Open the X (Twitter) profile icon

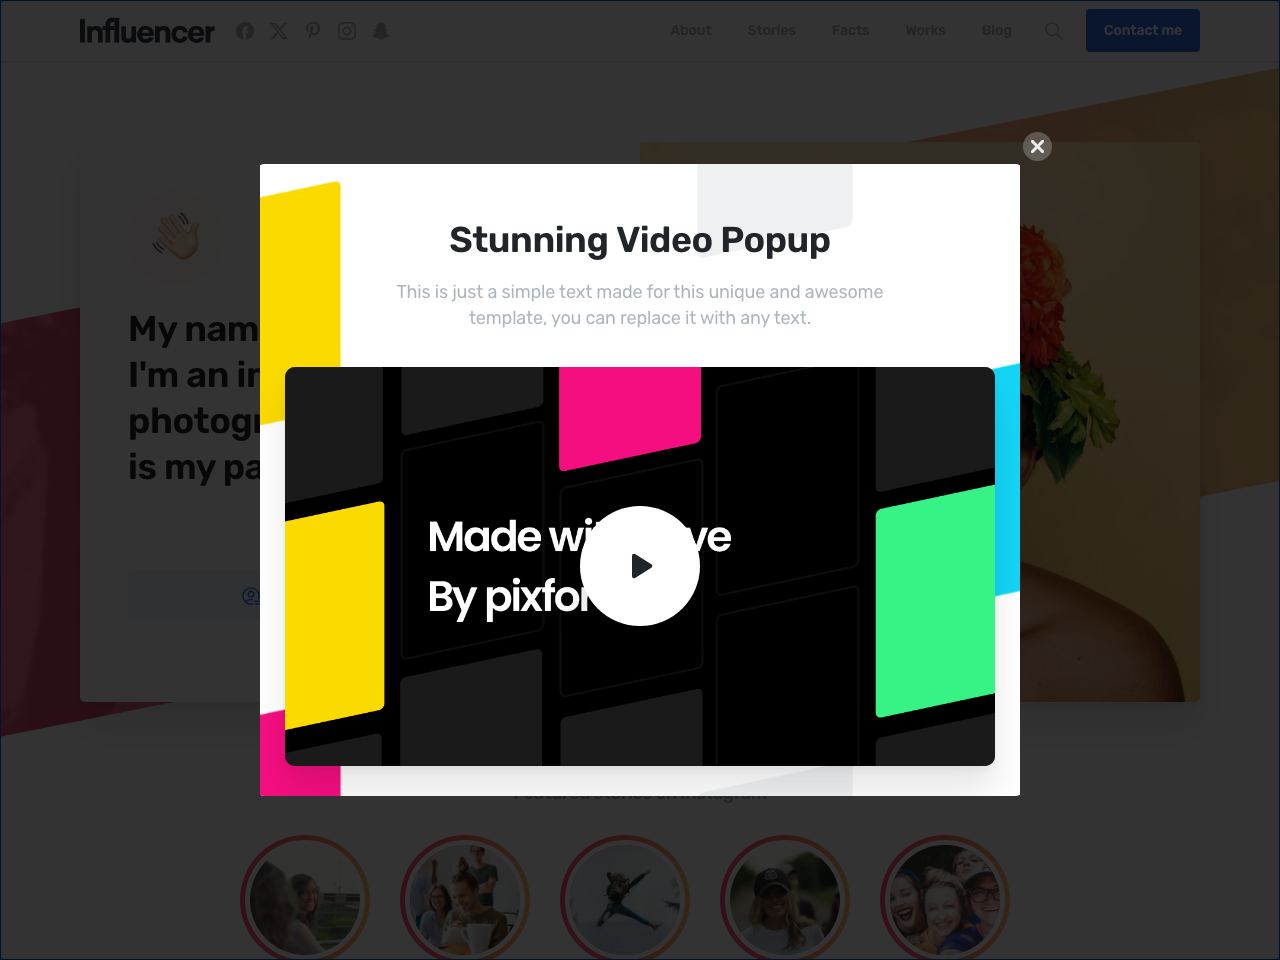pyautogui.click(x=279, y=31)
